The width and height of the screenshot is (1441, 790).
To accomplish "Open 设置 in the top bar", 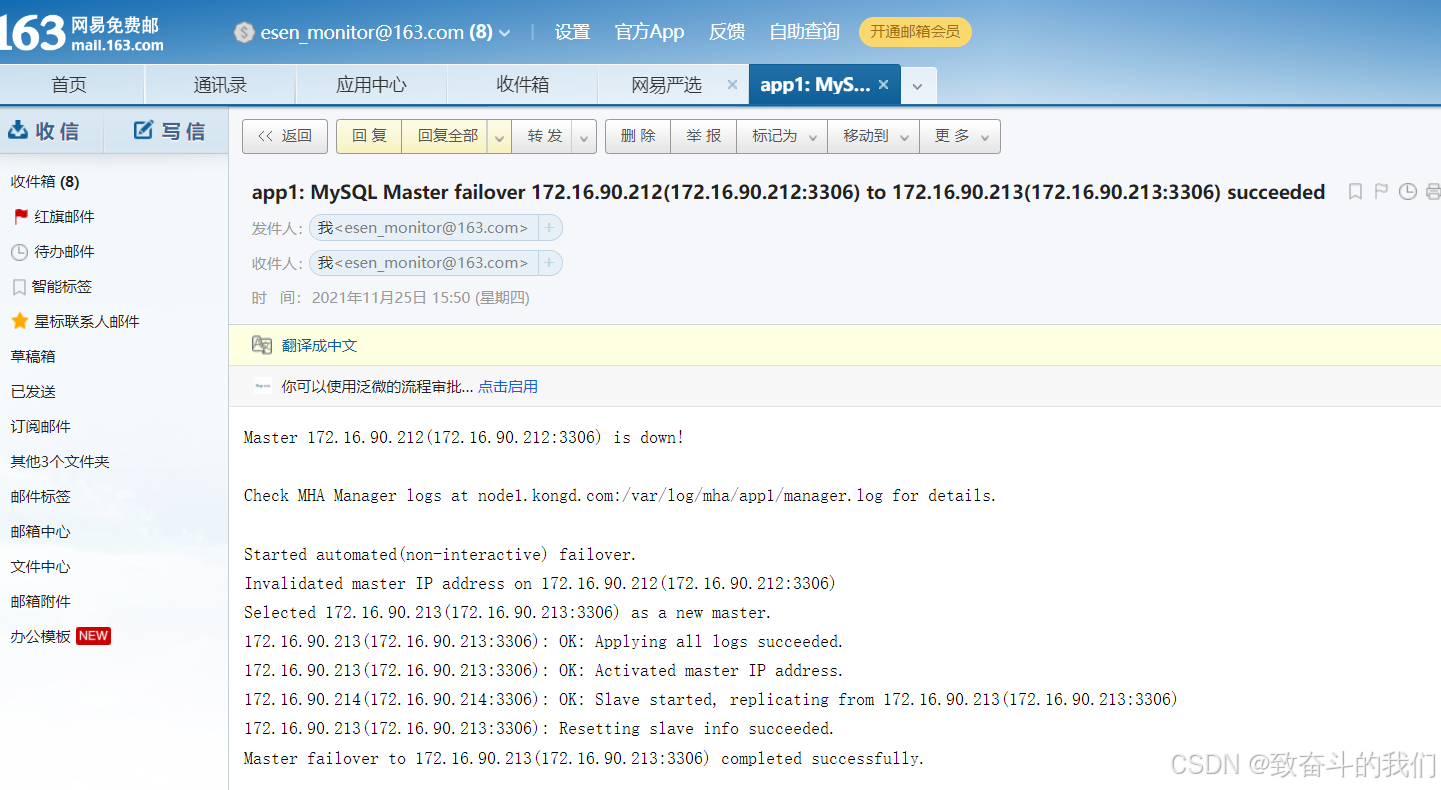I will [x=572, y=32].
